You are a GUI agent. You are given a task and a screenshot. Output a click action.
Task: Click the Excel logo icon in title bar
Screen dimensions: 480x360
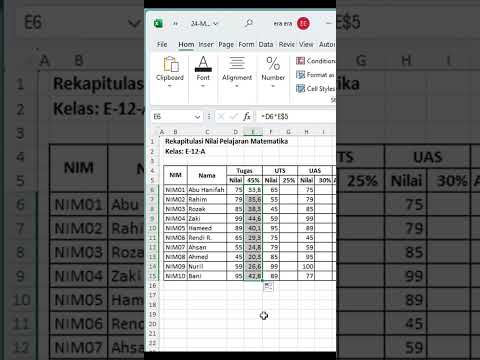158,23
